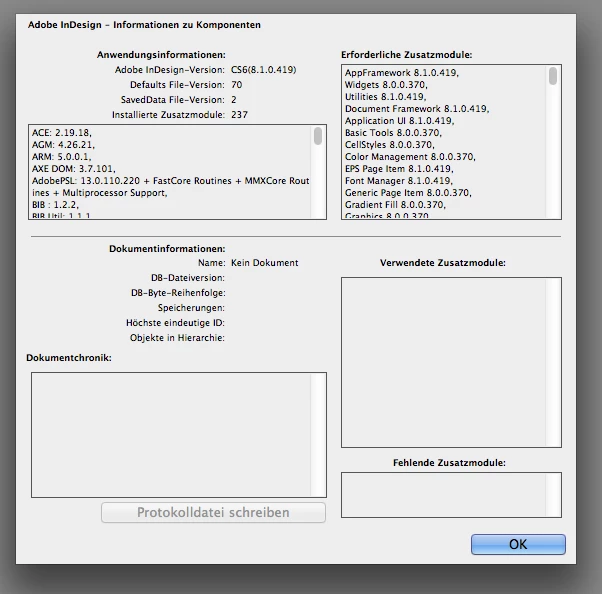Image resolution: width=602 pixels, height=594 pixels.
Task: Click the 'Adobe InDesign-Version:' label
Action: pos(170,69)
